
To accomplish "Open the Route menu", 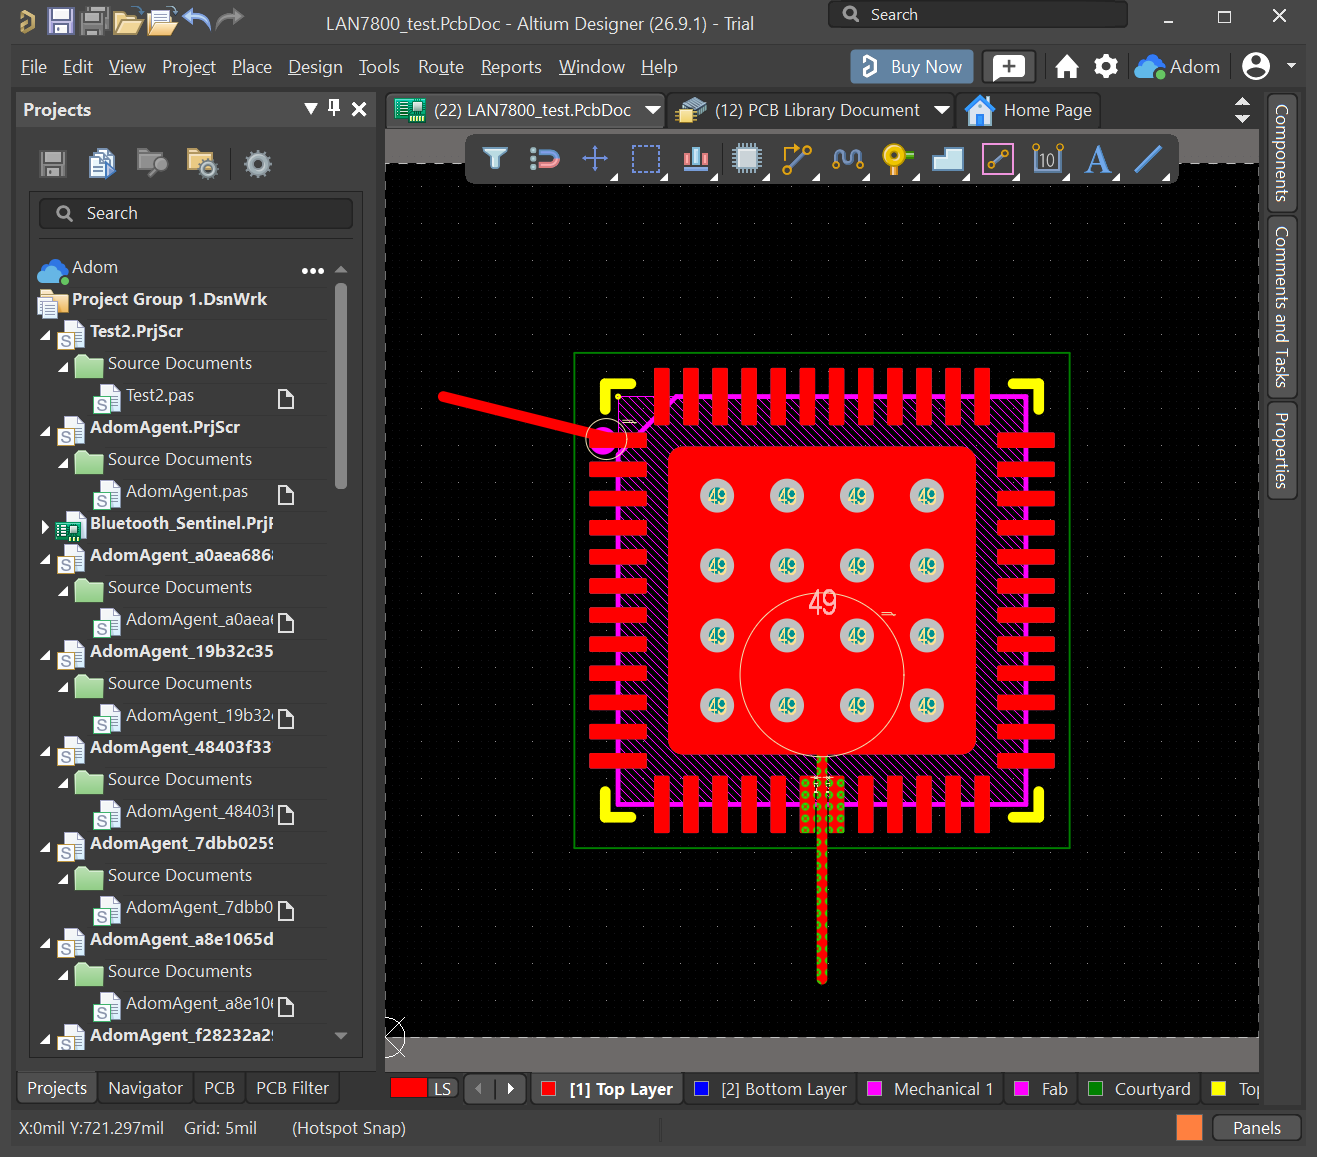I will pyautogui.click(x=441, y=67).
